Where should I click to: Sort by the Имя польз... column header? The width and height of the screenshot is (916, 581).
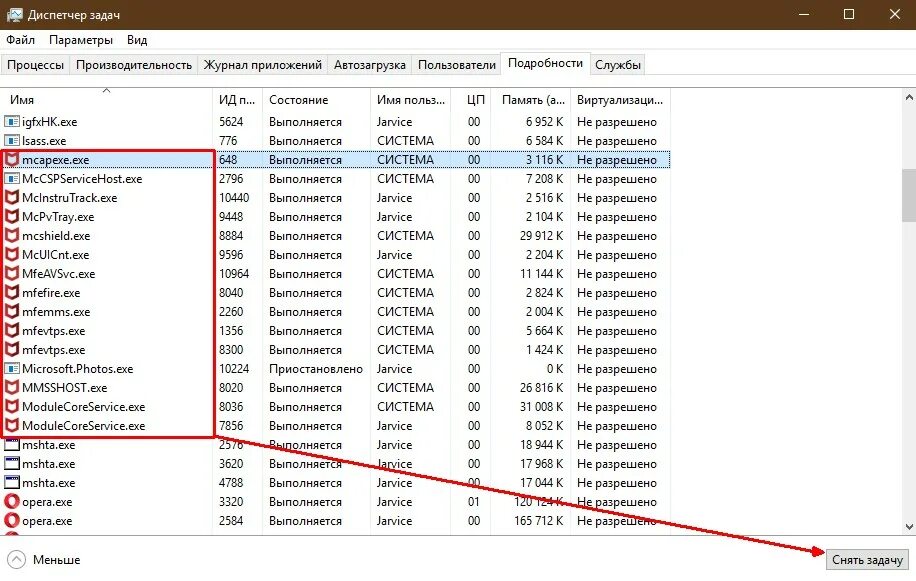[x=411, y=100]
